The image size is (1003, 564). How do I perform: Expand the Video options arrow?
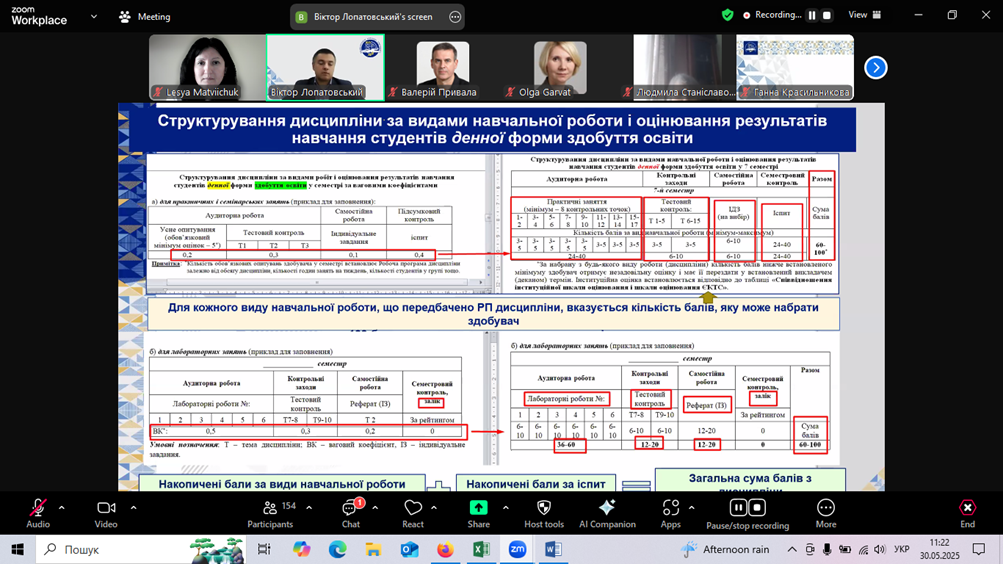[133, 508]
